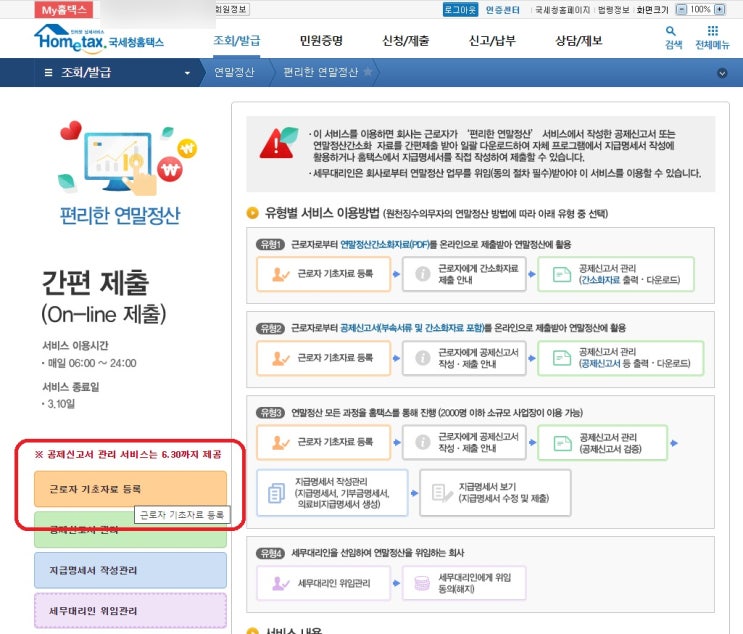Screen dimensions: 743x634
Task: Click the 화면크기 100% value
Action: 700,9
